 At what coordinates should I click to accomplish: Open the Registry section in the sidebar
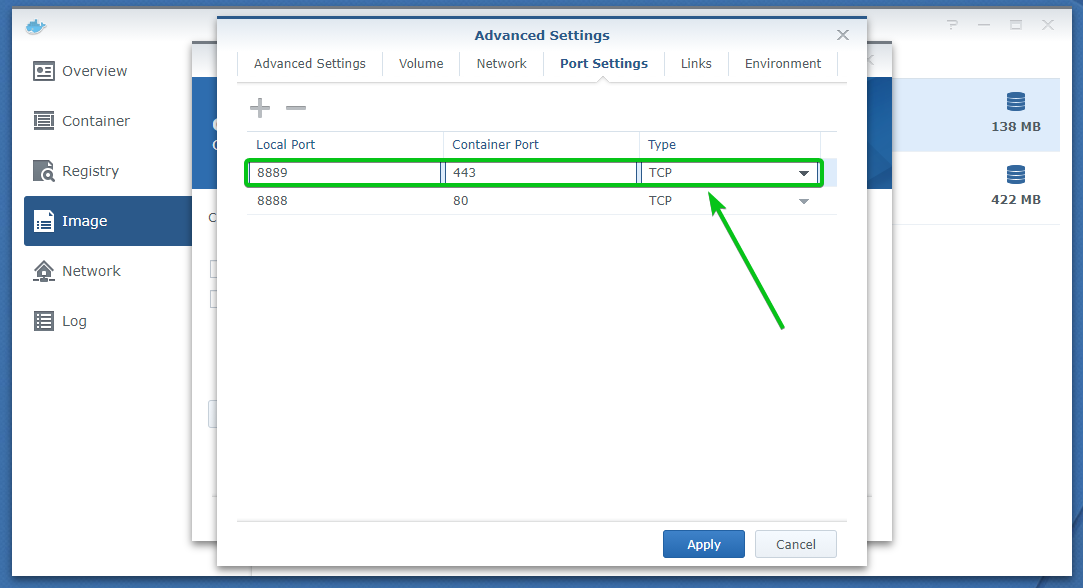click(108, 171)
